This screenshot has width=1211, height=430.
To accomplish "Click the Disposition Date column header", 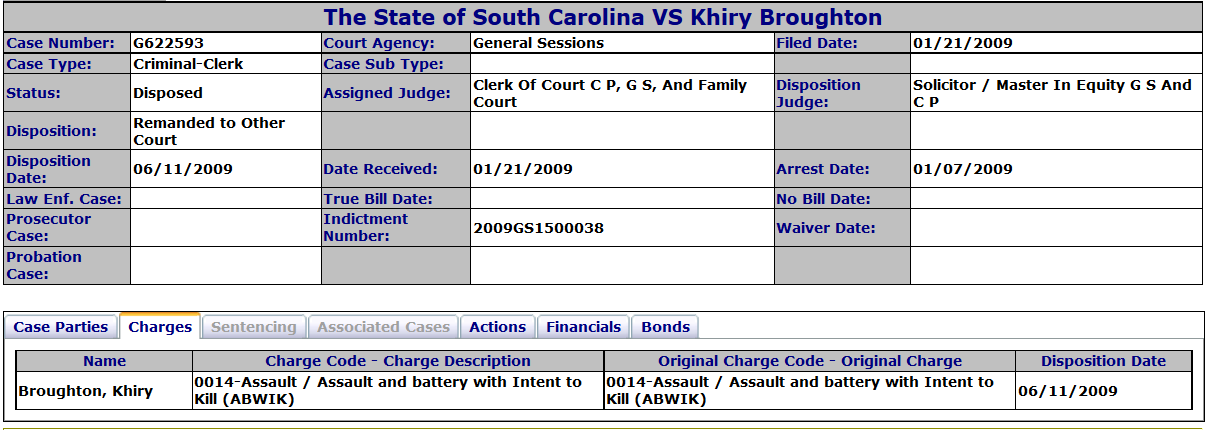I will coord(1104,361).
